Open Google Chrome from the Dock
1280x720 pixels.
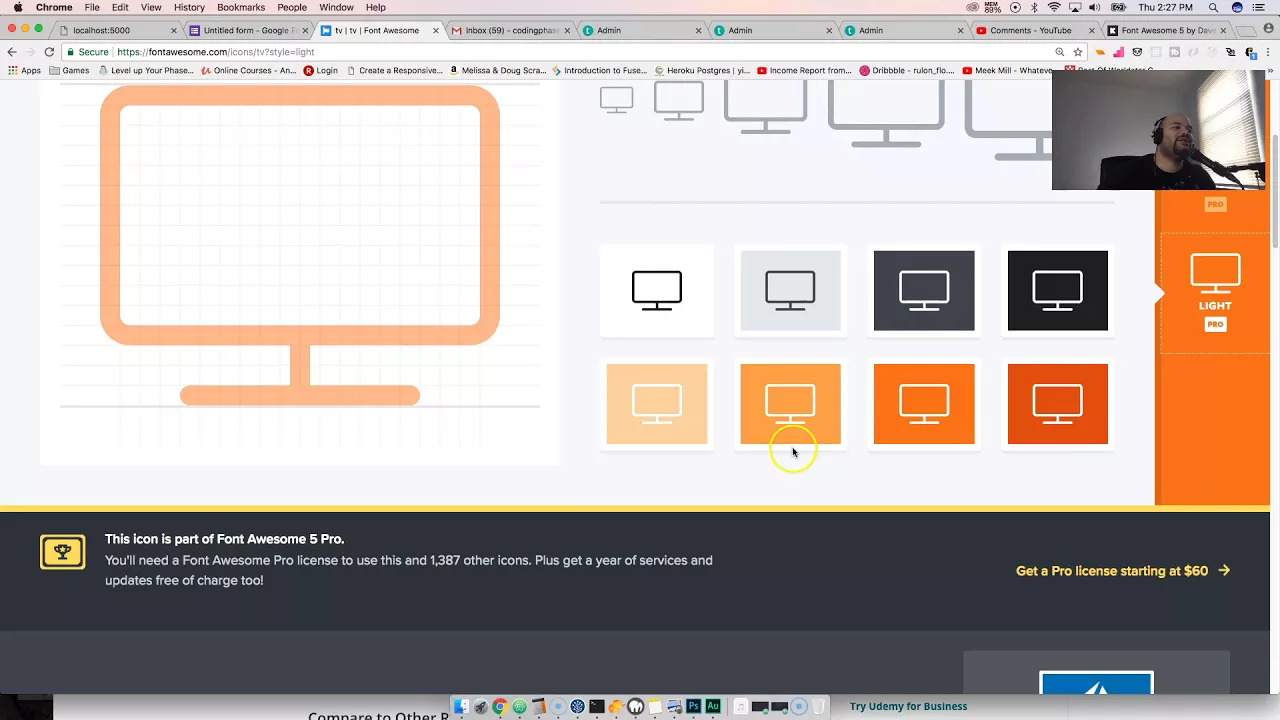(x=500, y=707)
